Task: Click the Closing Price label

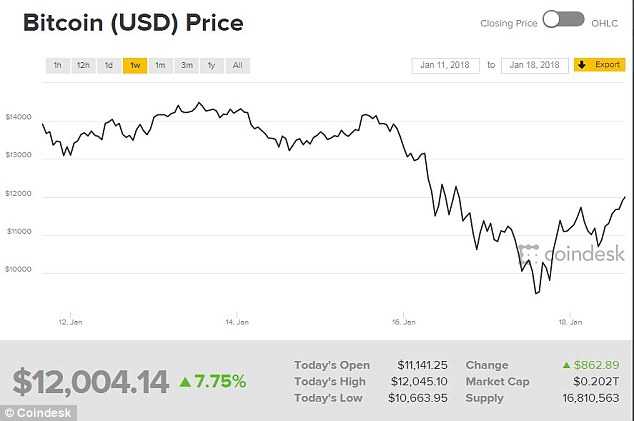Action: click(509, 23)
